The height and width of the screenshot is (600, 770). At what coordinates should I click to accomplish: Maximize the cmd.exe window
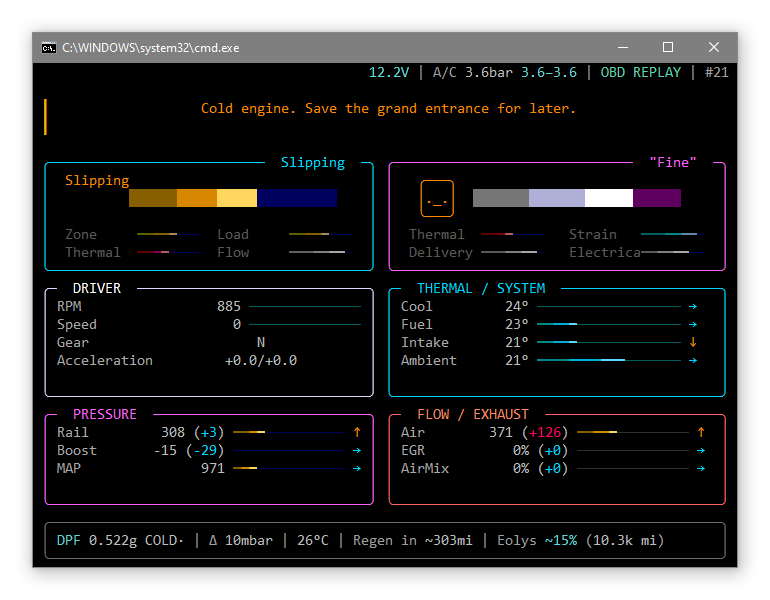668,48
